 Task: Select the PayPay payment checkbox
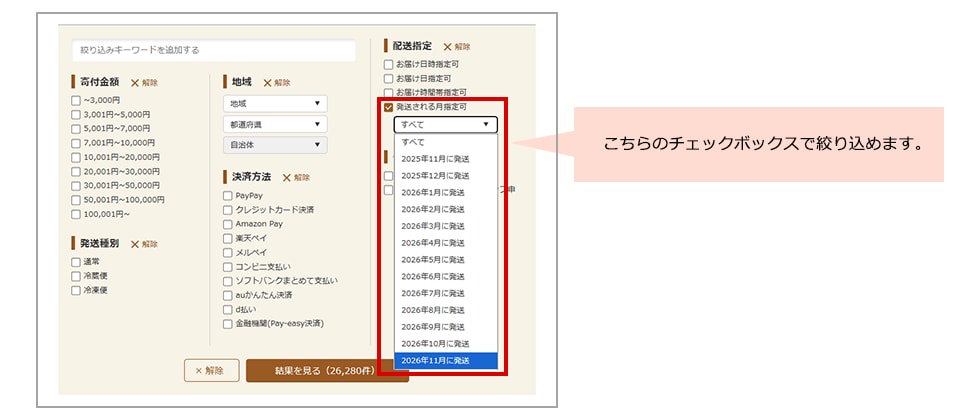tap(228, 196)
